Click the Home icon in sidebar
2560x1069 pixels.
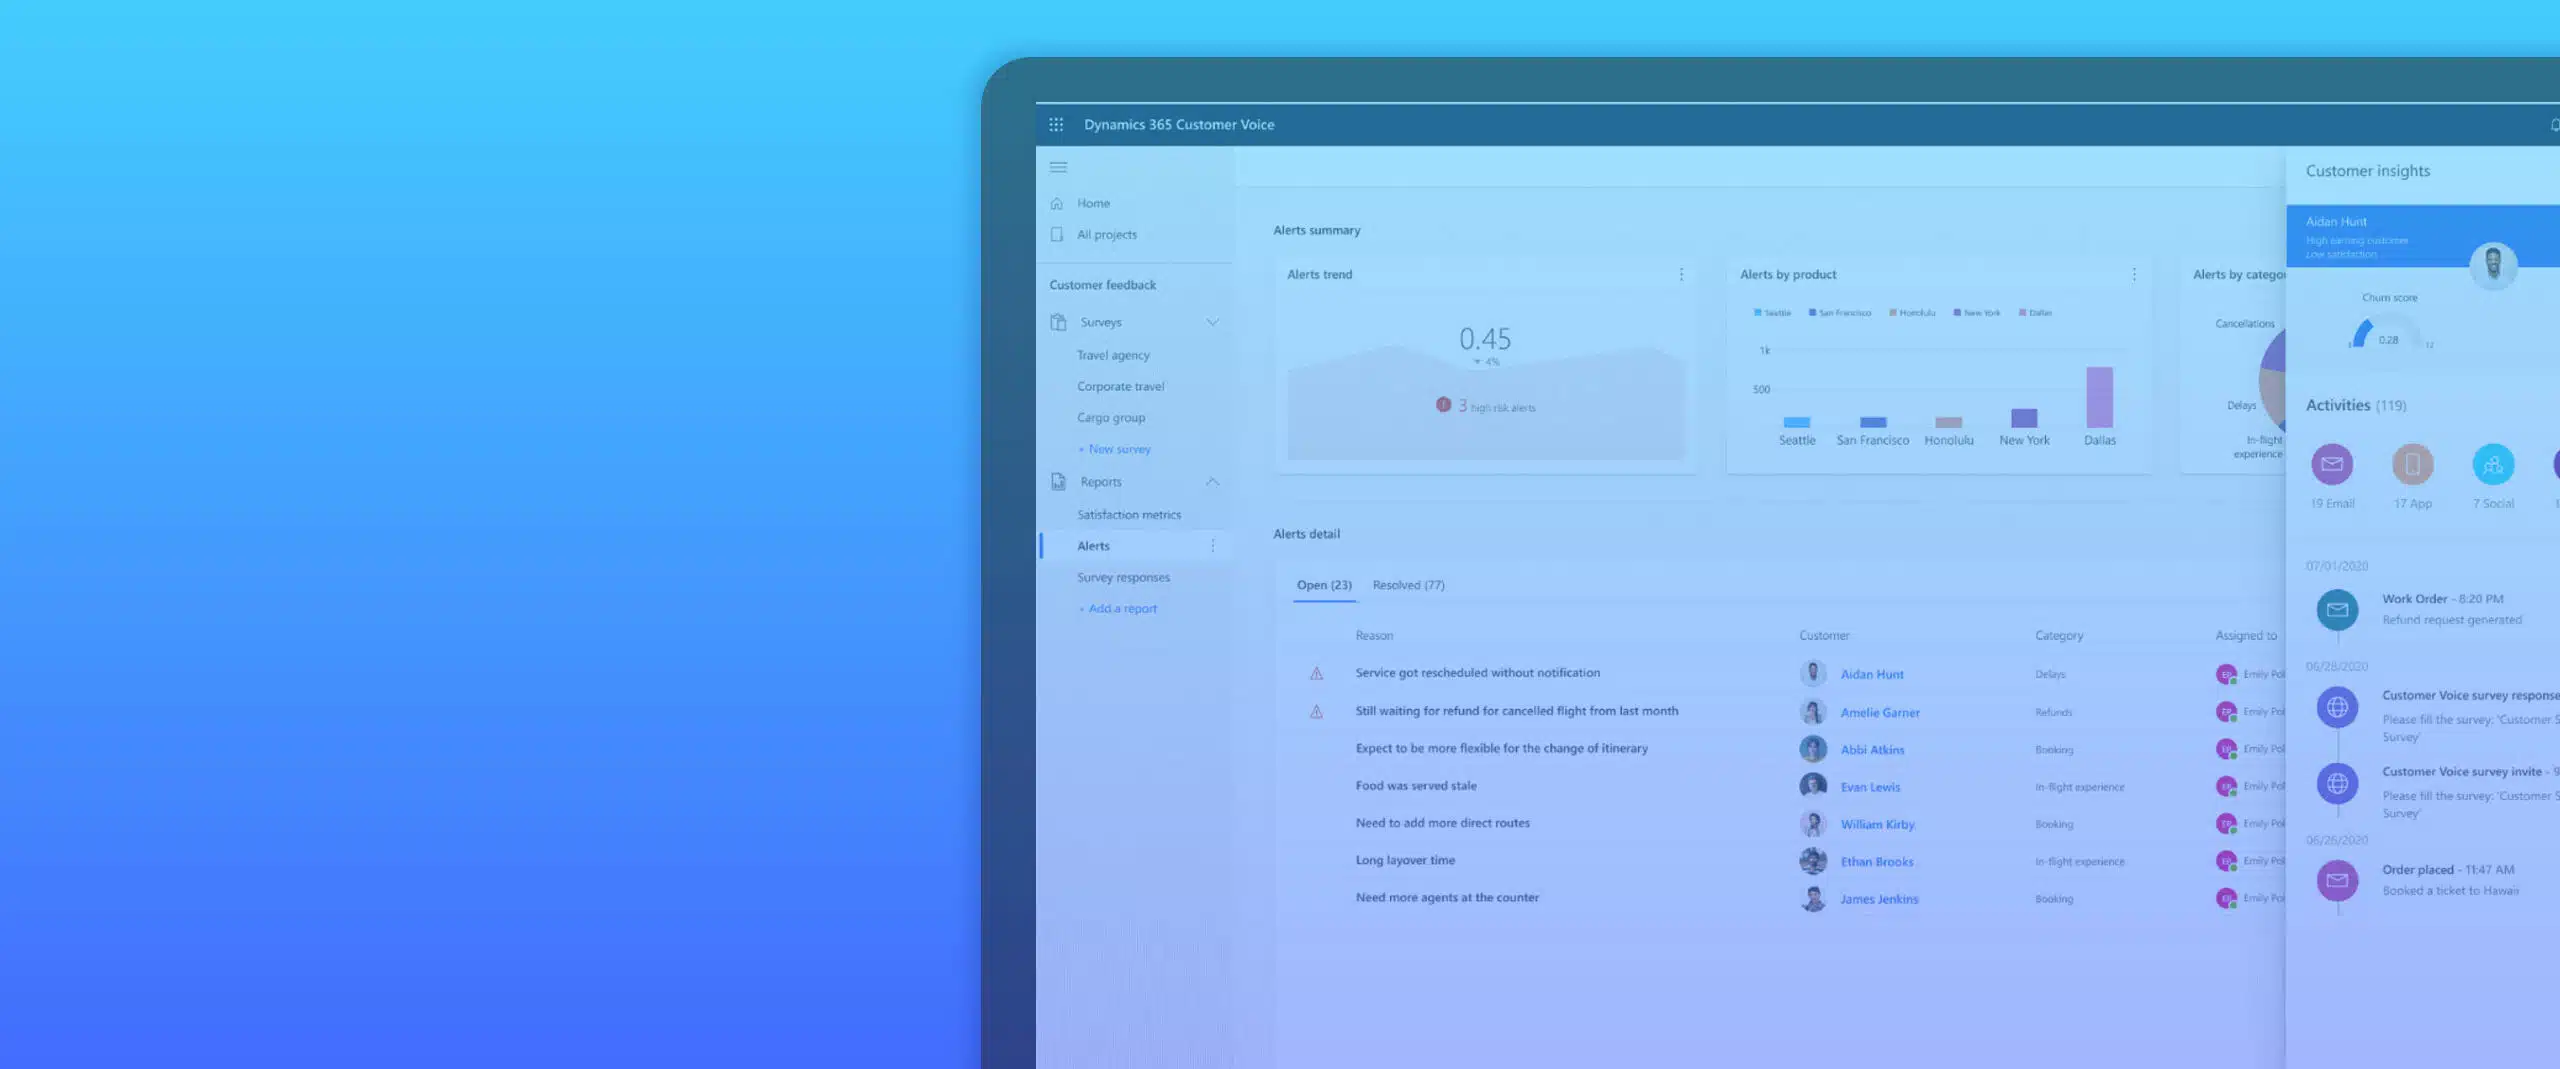click(x=1057, y=203)
